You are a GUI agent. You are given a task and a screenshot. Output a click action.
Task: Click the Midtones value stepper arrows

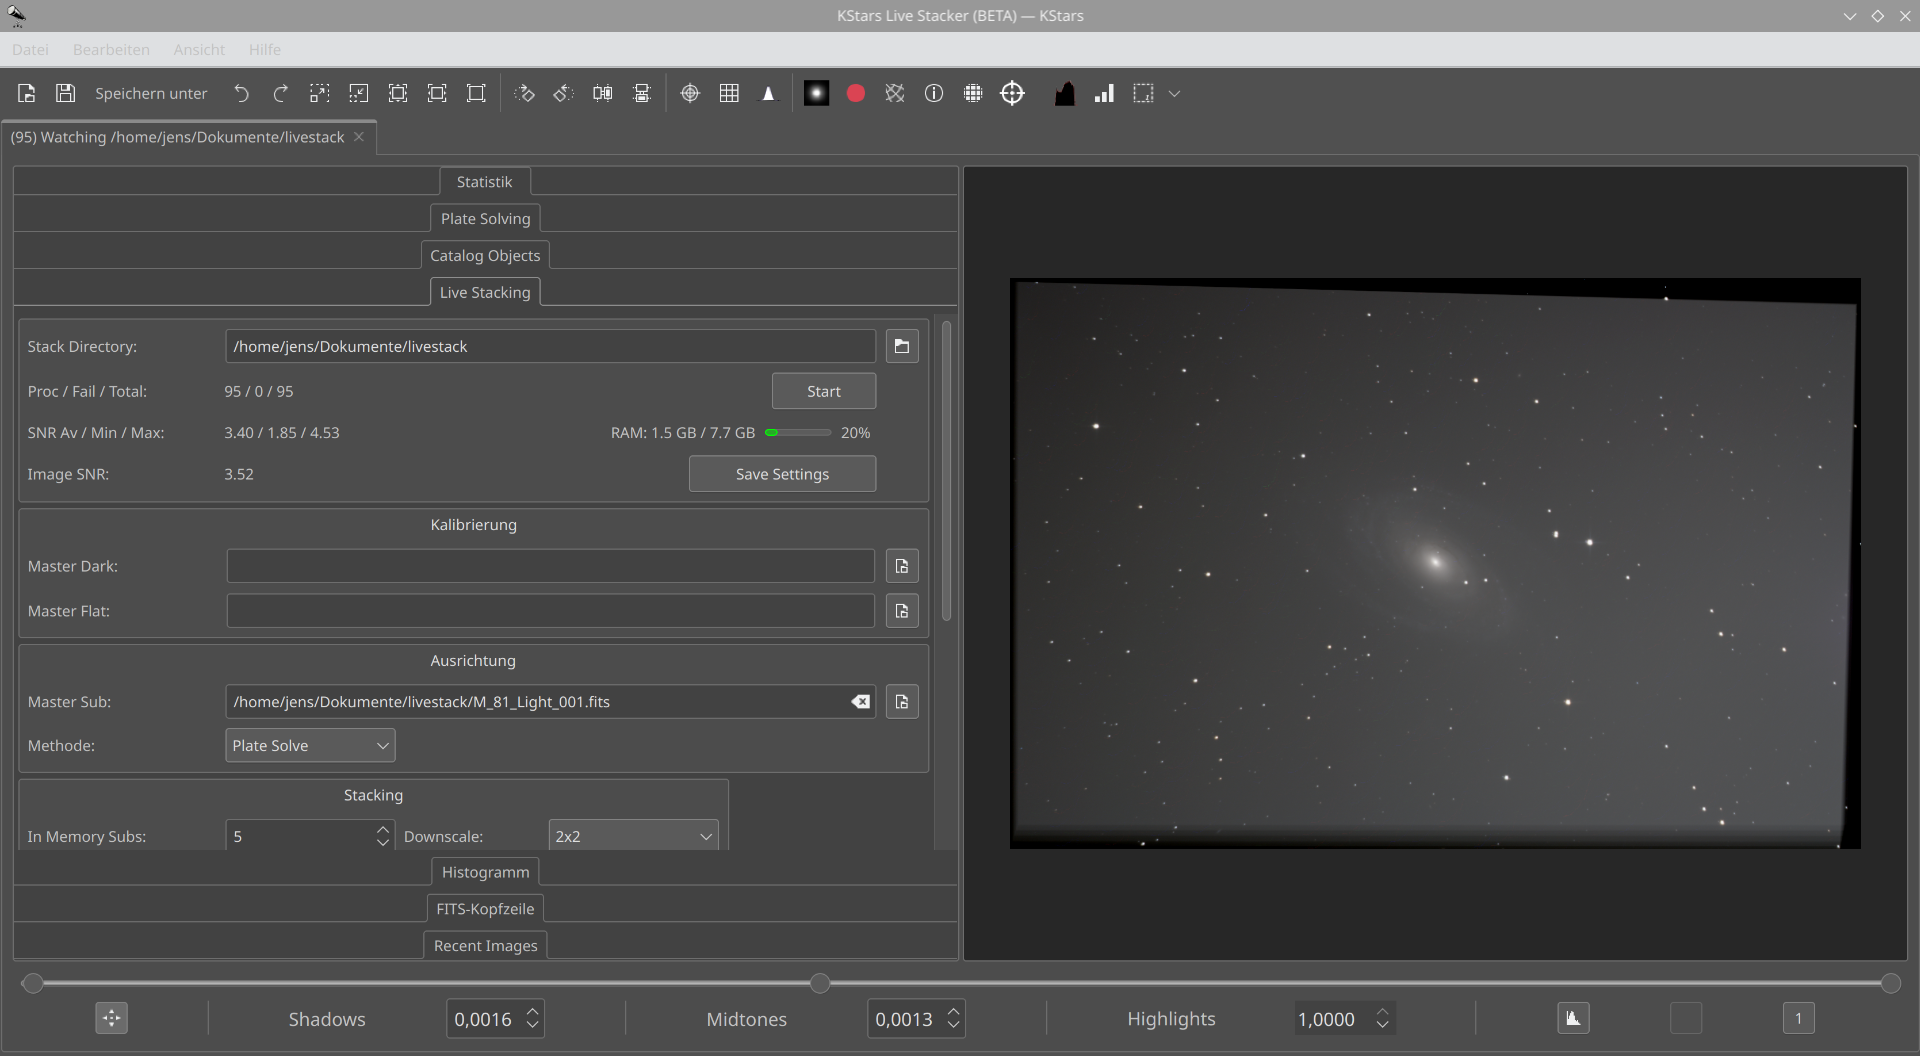click(954, 1019)
